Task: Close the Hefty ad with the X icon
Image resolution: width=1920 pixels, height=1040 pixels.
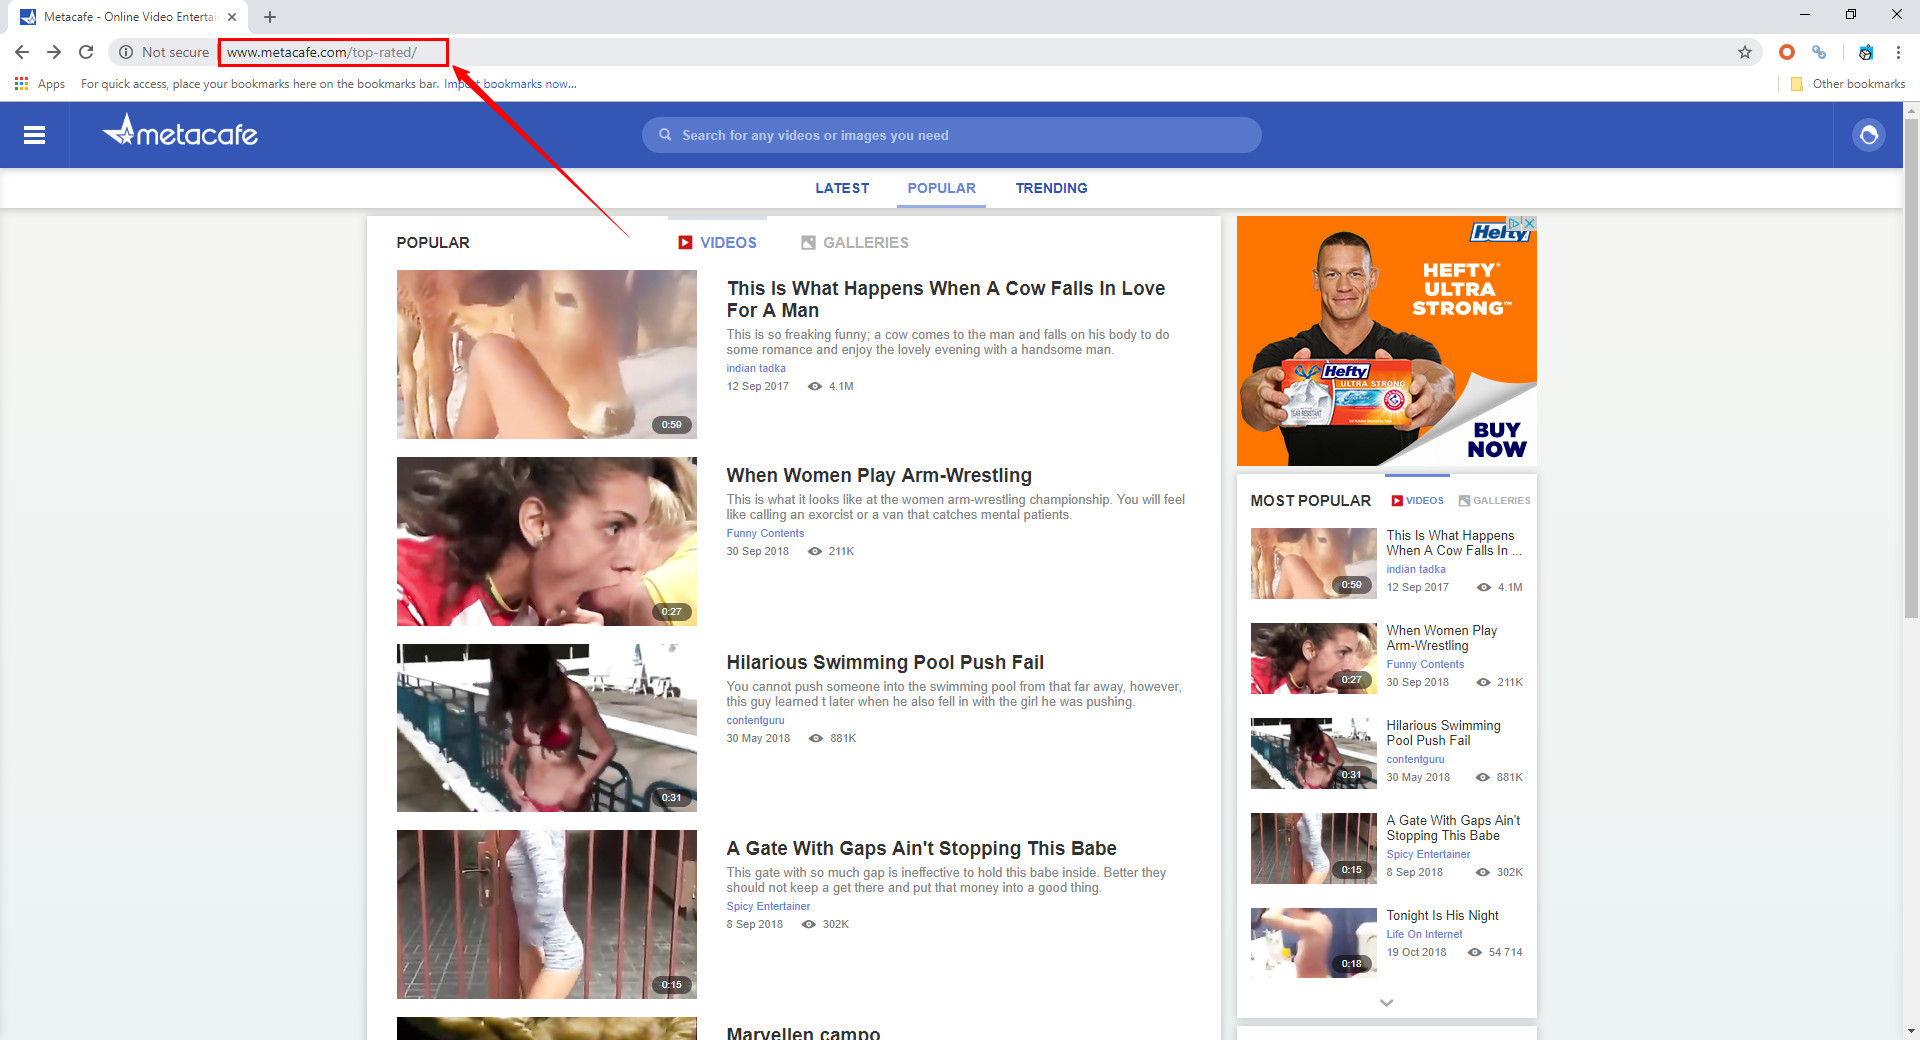Action: 1529,223
